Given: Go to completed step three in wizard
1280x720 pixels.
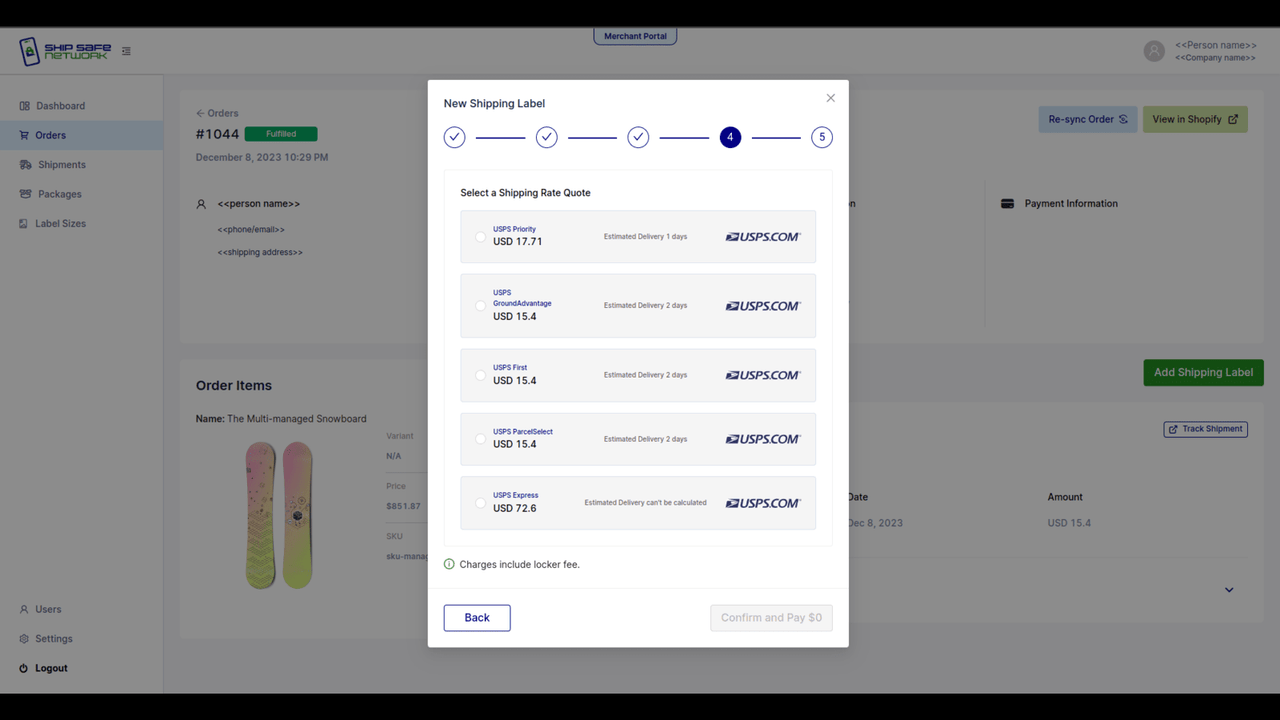Looking at the screenshot, I should click(638, 137).
